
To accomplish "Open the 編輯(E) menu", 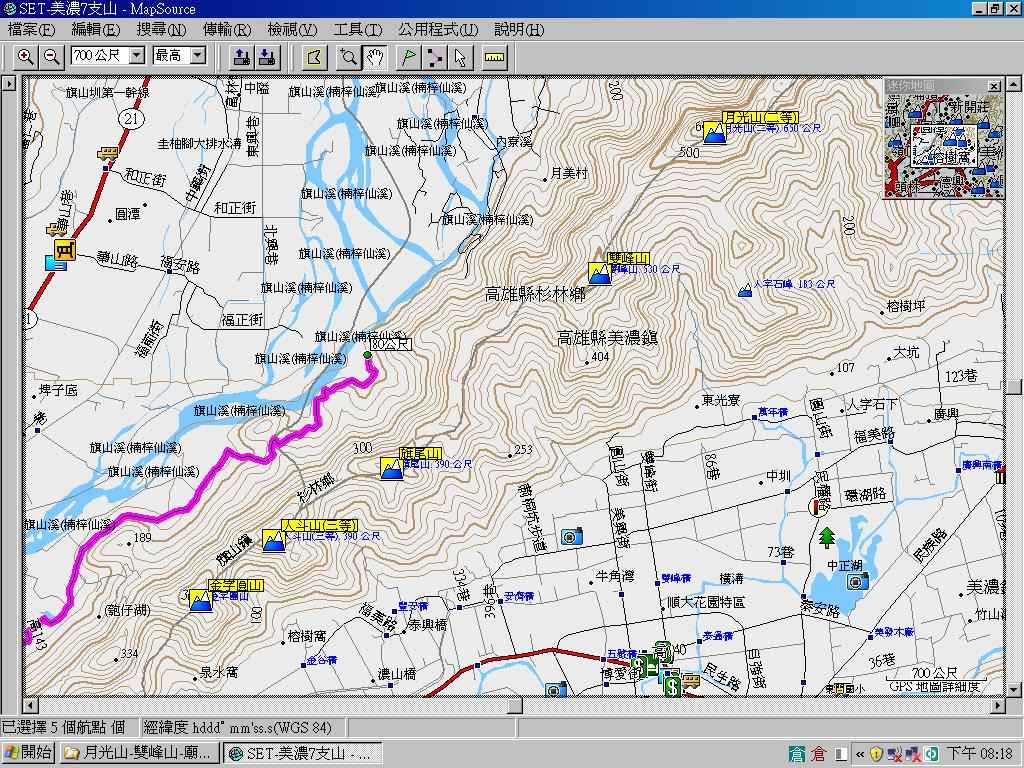I will [x=95, y=29].
